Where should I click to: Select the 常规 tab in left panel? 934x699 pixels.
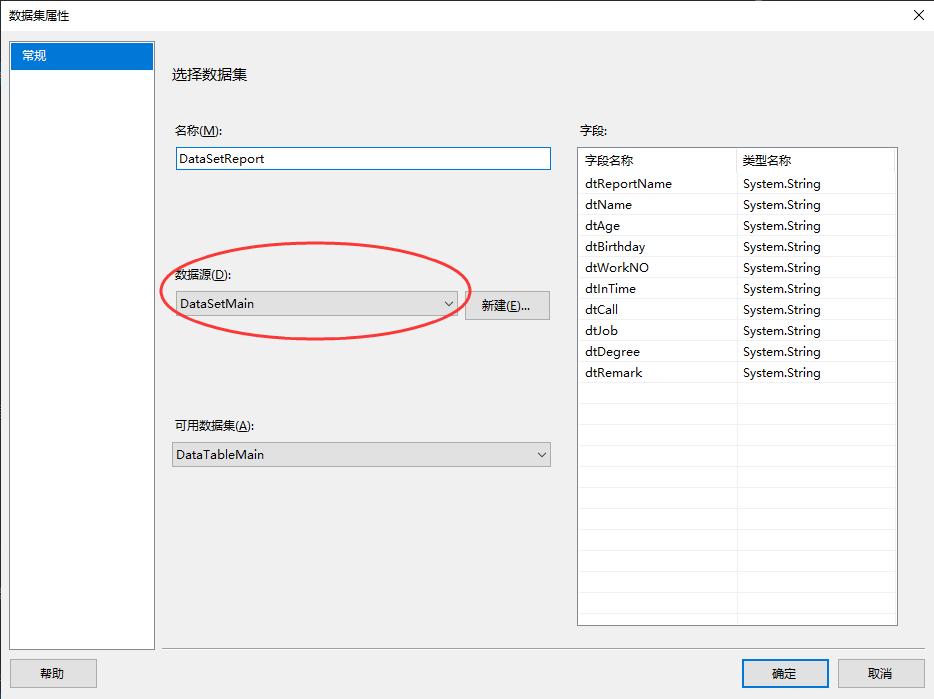coord(82,56)
